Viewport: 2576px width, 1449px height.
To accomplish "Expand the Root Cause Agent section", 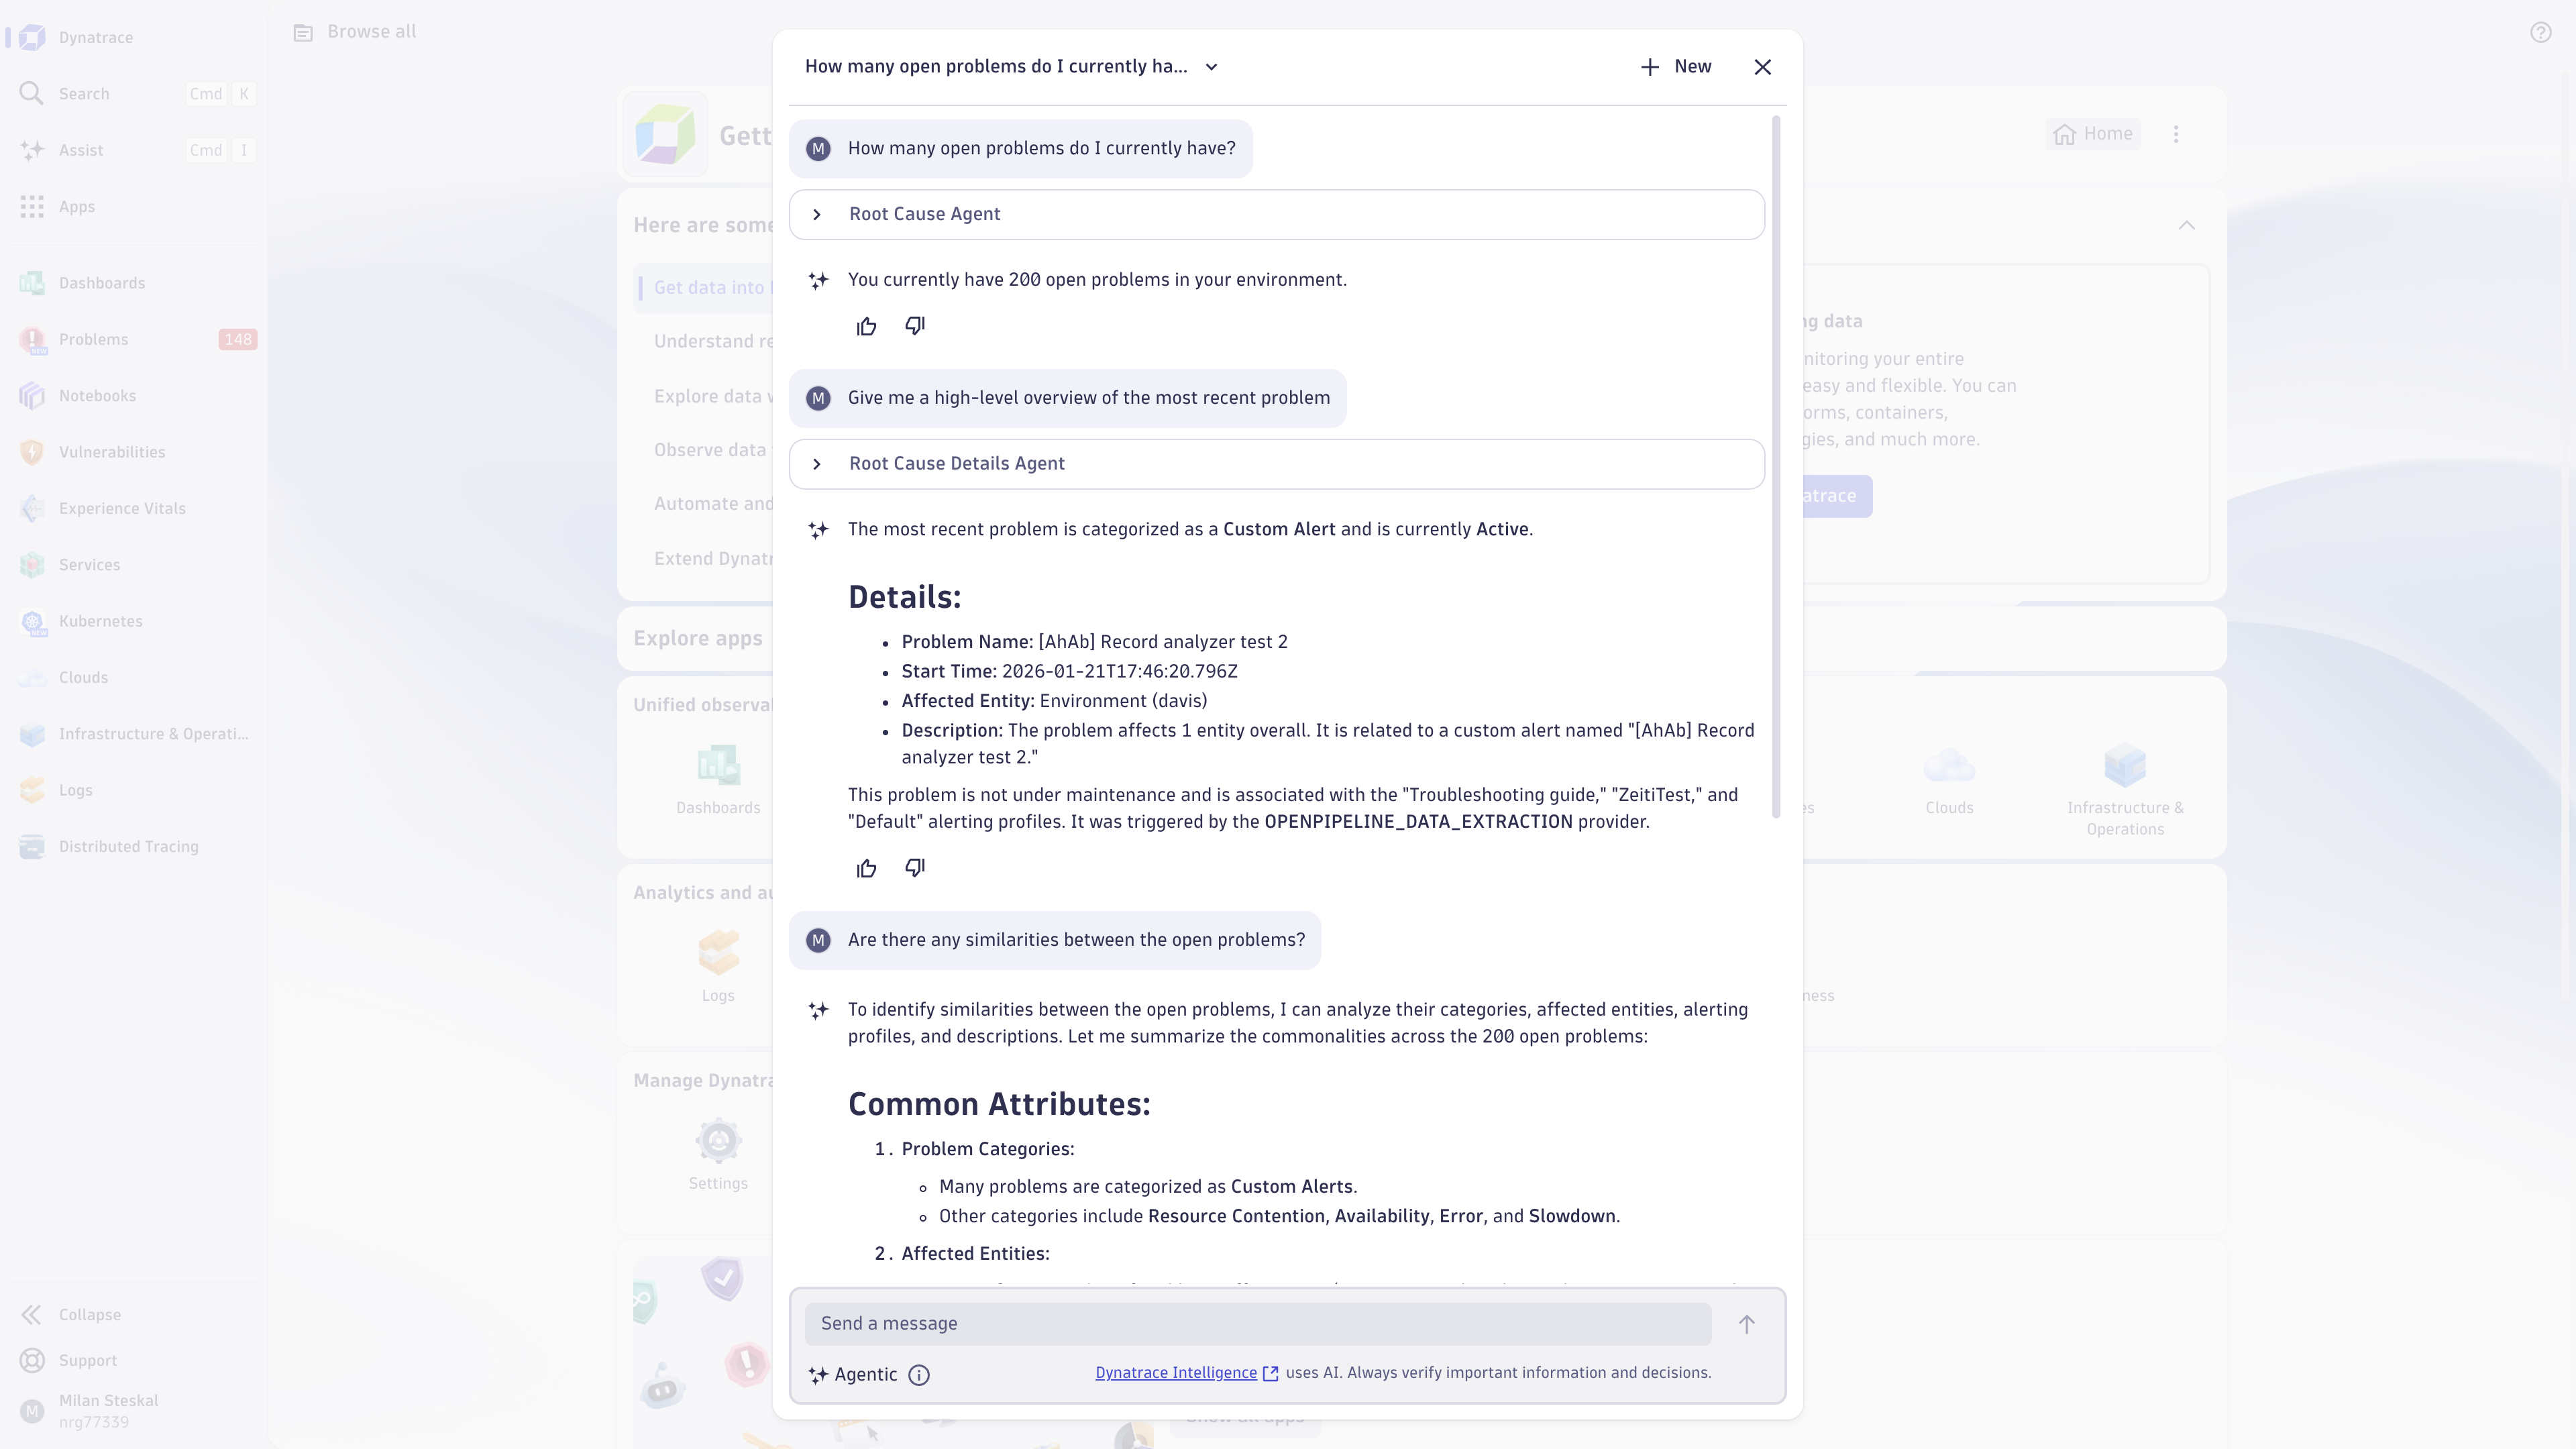I will point(817,214).
